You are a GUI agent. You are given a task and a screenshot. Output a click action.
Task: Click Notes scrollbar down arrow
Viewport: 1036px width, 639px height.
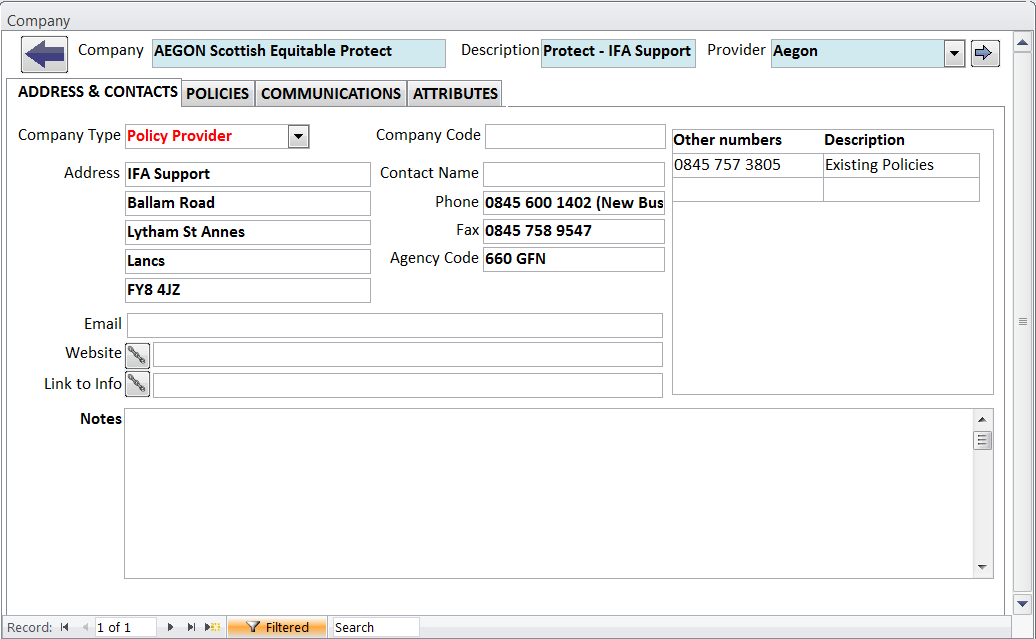pyautogui.click(x=982, y=568)
